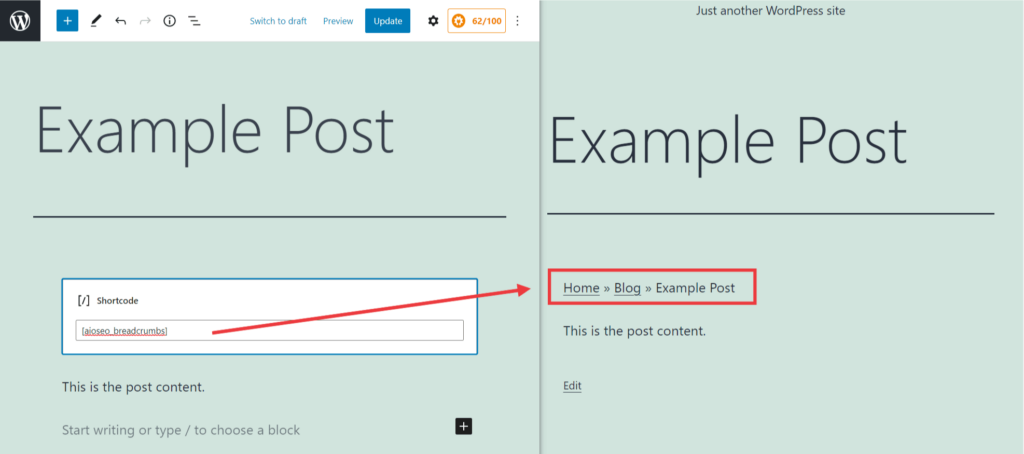
Task: Click the Undo arrow icon
Action: pos(120,21)
